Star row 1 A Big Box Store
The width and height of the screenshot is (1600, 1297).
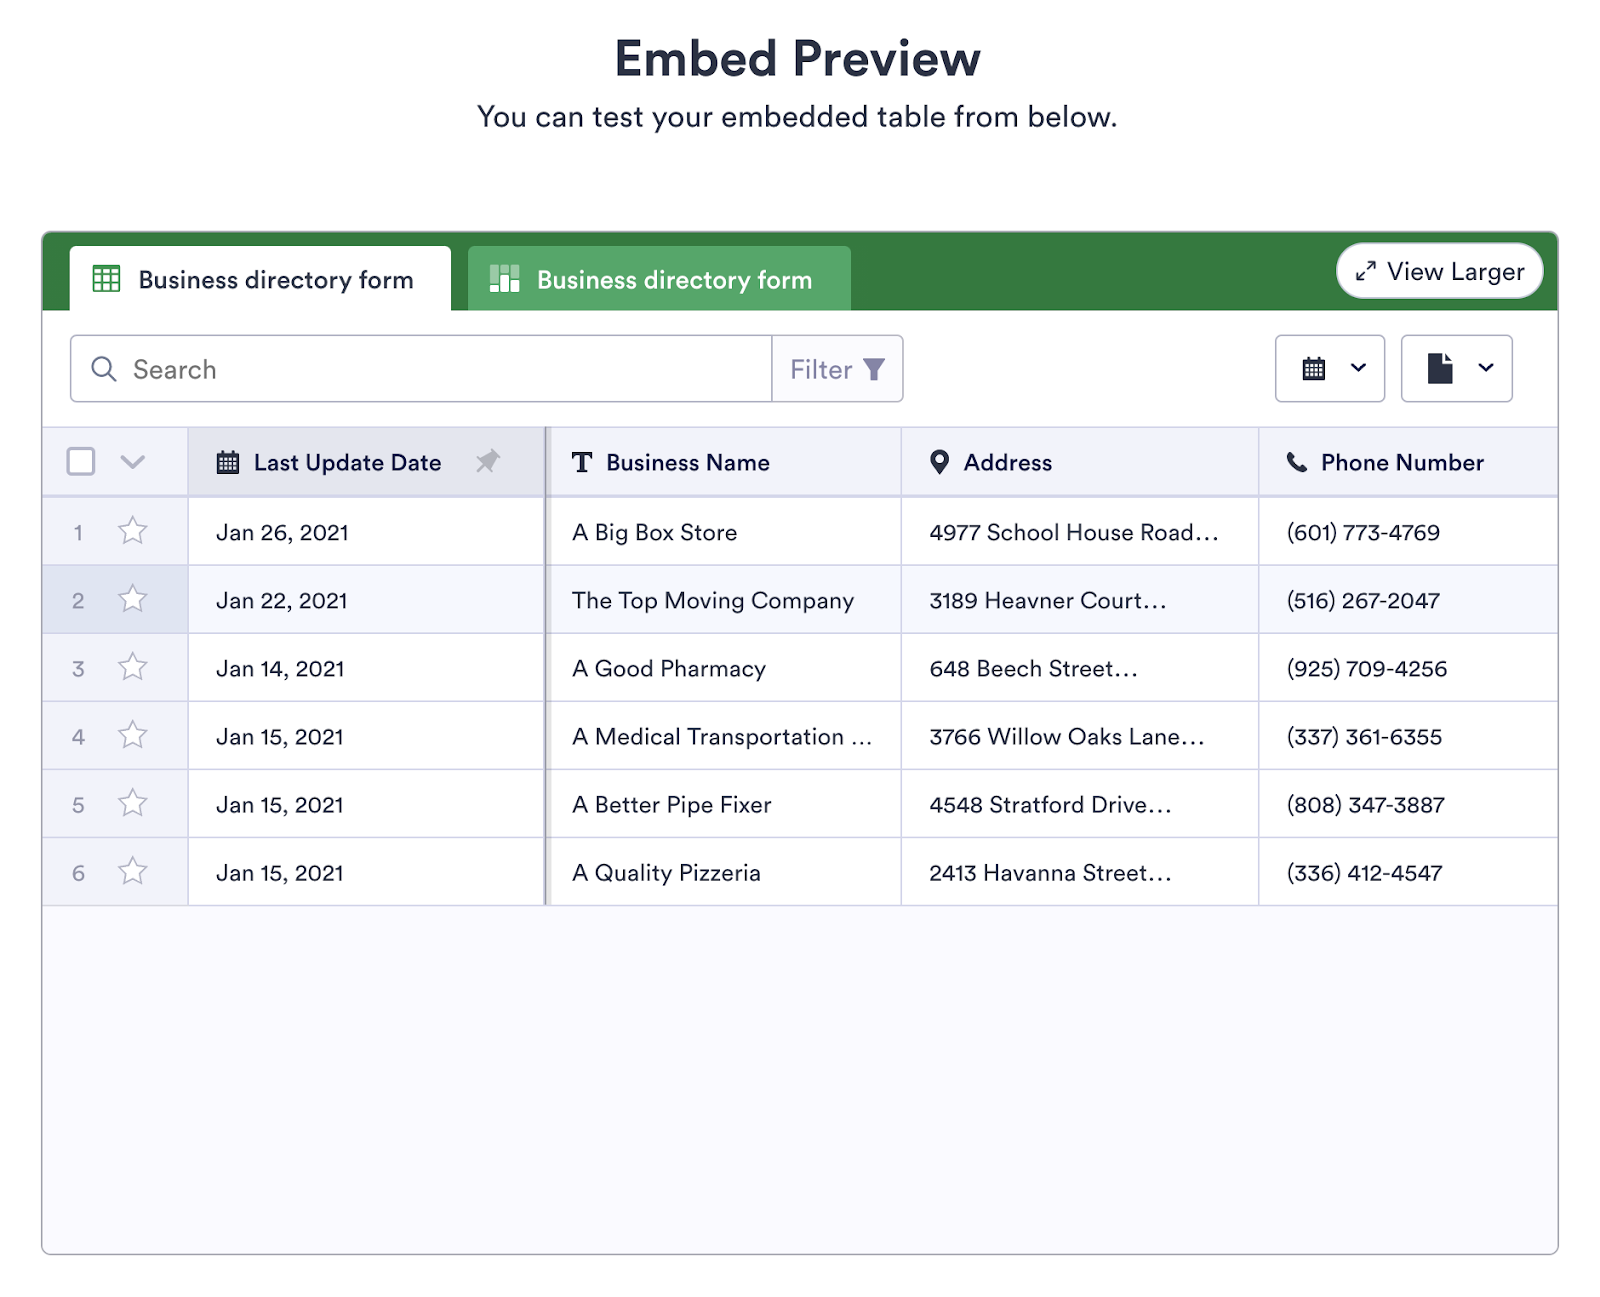pyautogui.click(x=133, y=531)
